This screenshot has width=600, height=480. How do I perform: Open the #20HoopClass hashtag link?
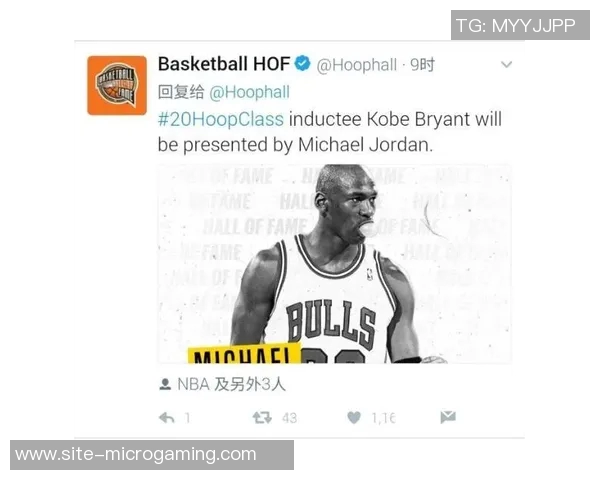[221, 119]
